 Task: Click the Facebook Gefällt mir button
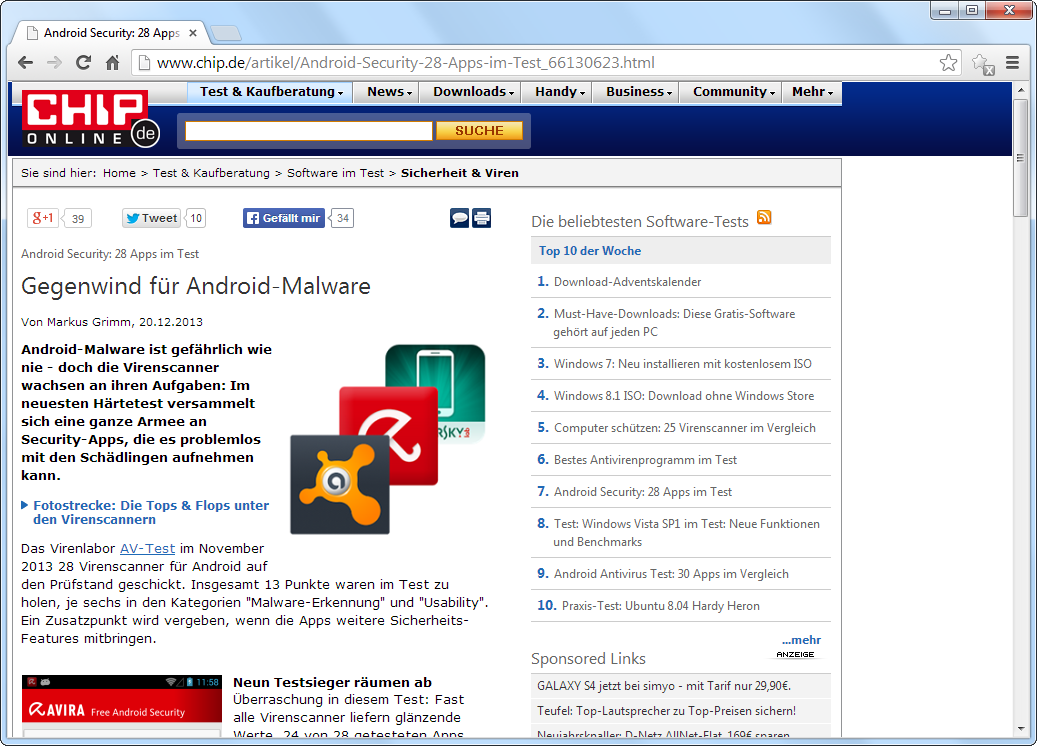pyautogui.click(x=284, y=218)
